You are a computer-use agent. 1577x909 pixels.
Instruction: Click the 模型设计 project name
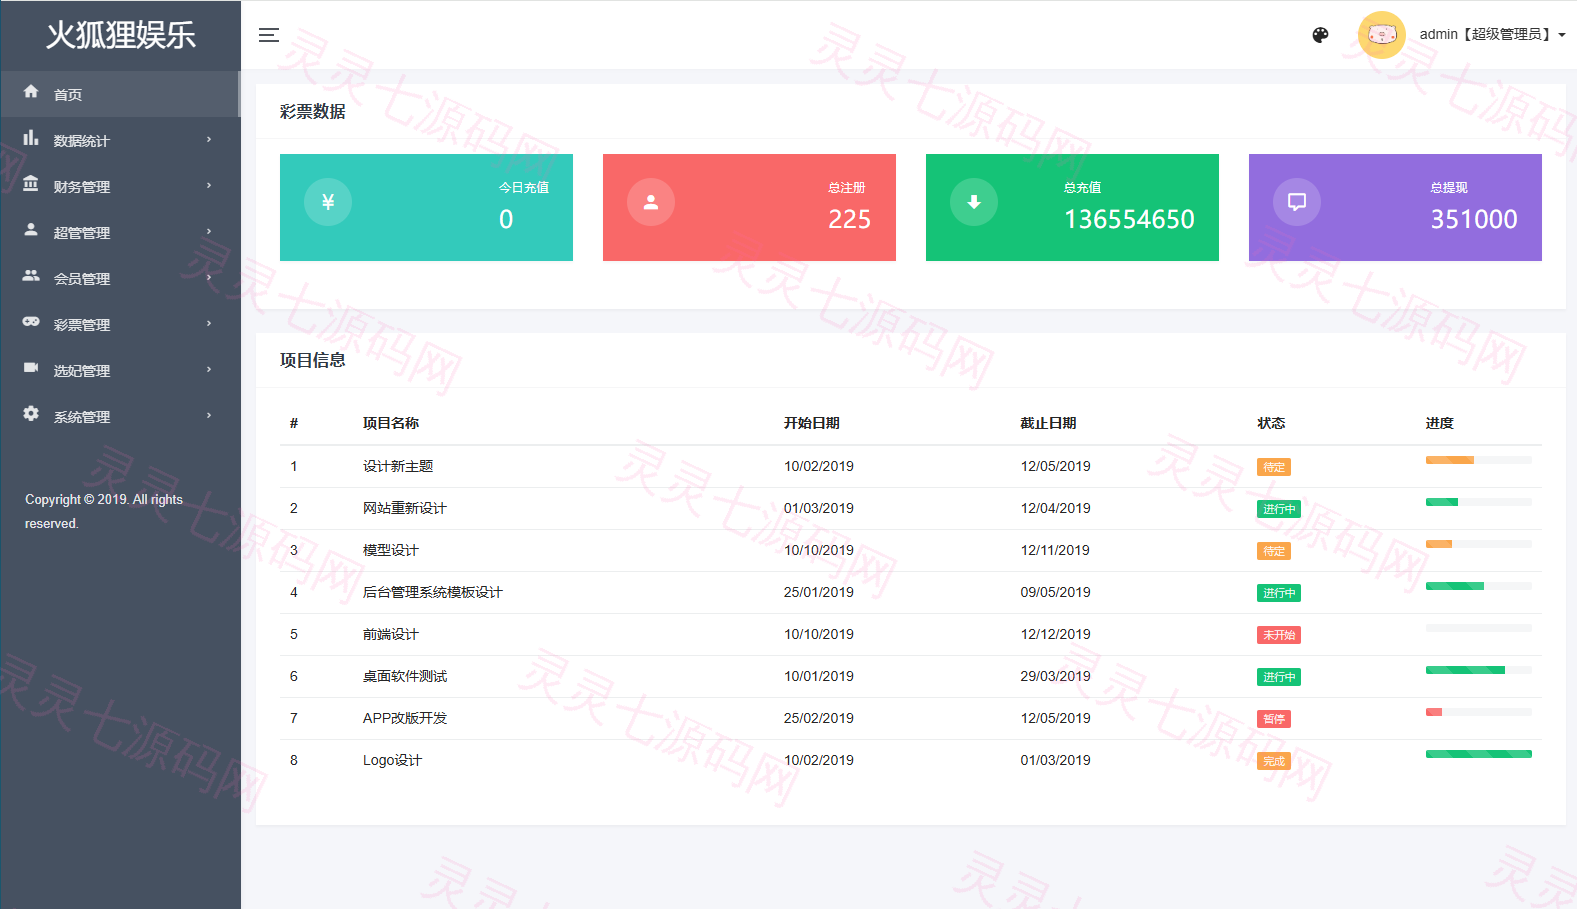click(391, 550)
